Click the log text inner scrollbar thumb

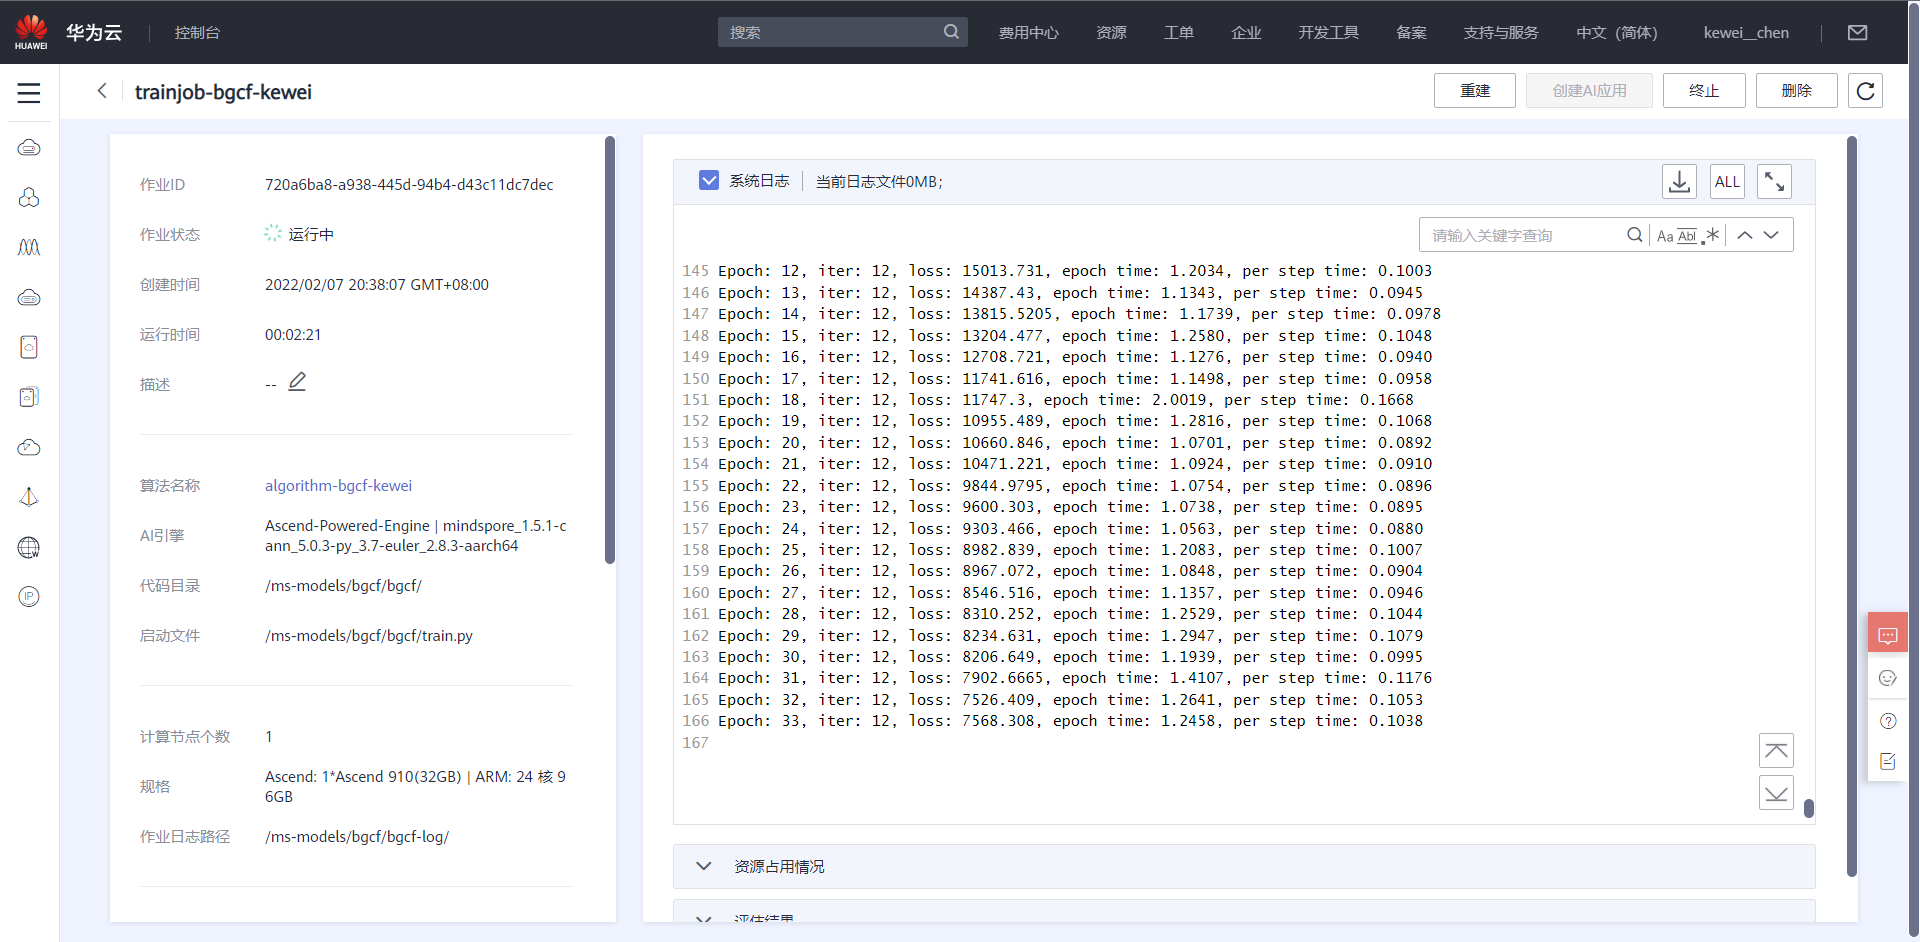point(1809,808)
